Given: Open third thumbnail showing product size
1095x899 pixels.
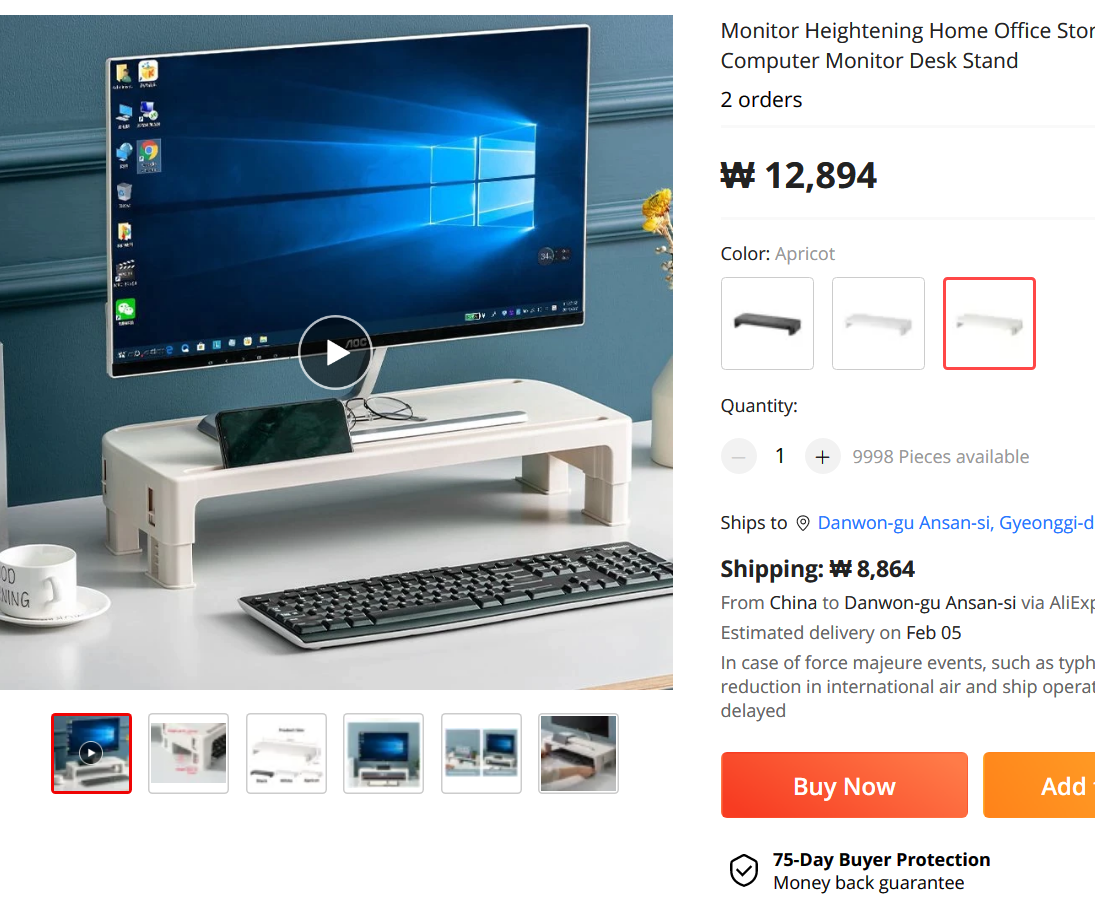Looking at the screenshot, I should [286, 754].
